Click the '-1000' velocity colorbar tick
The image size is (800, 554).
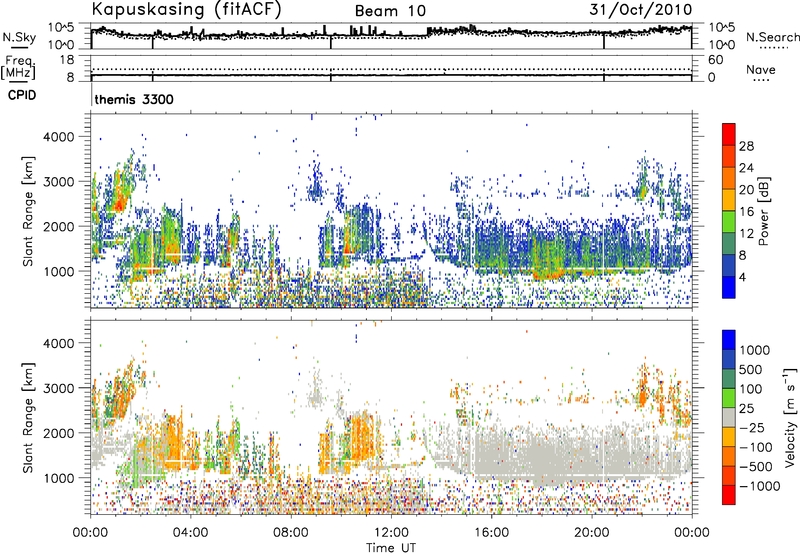[759, 486]
